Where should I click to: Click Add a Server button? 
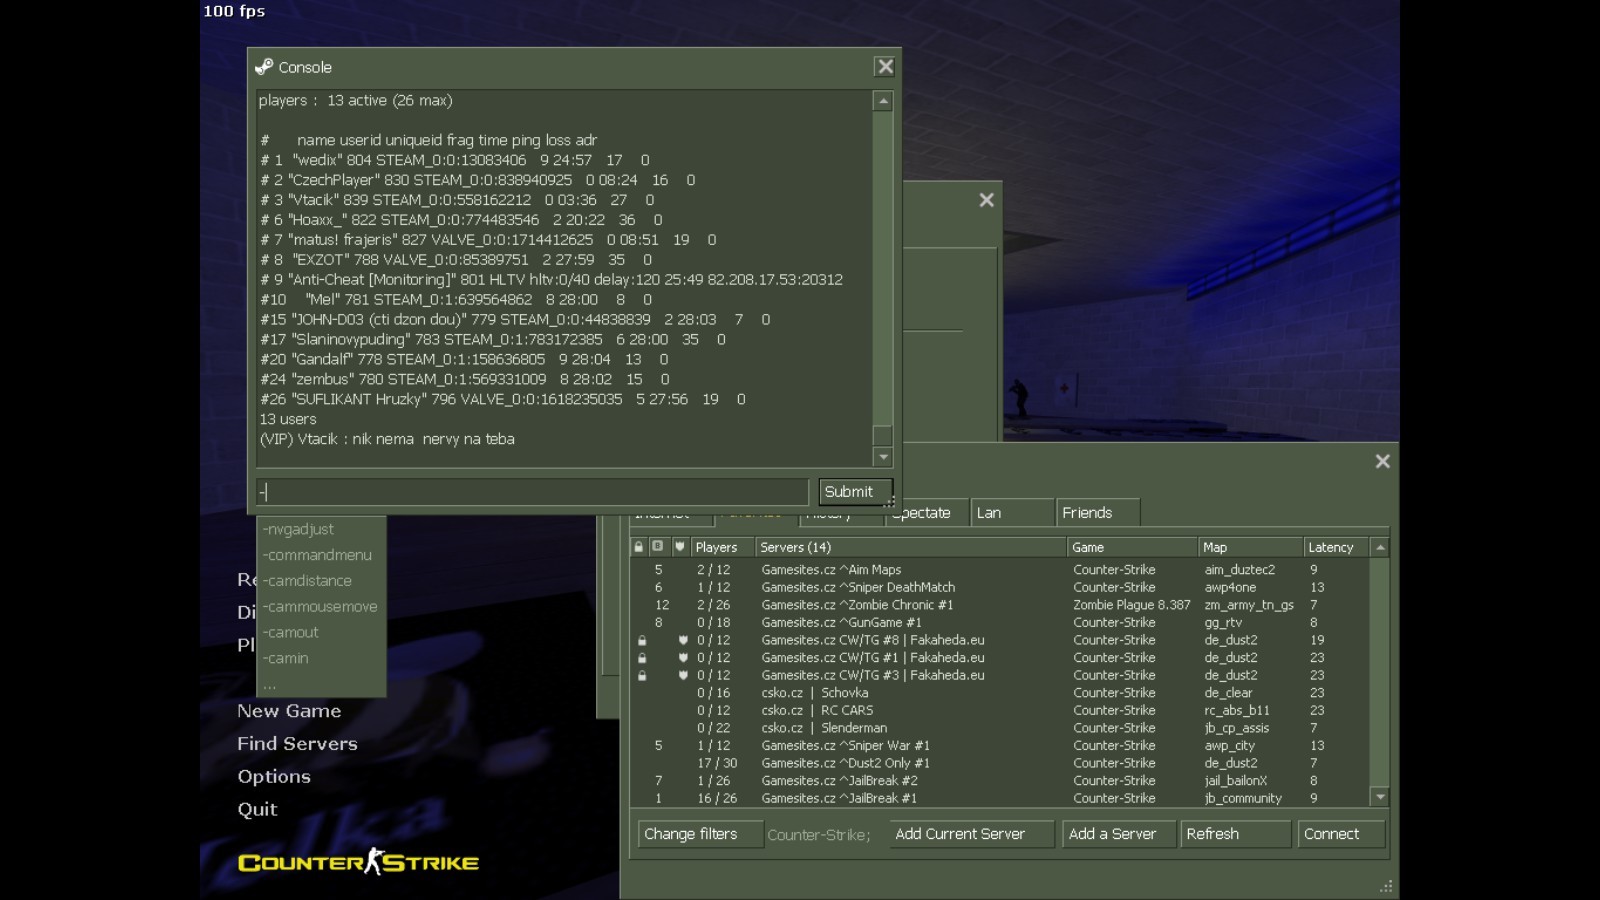(x=1118, y=834)
